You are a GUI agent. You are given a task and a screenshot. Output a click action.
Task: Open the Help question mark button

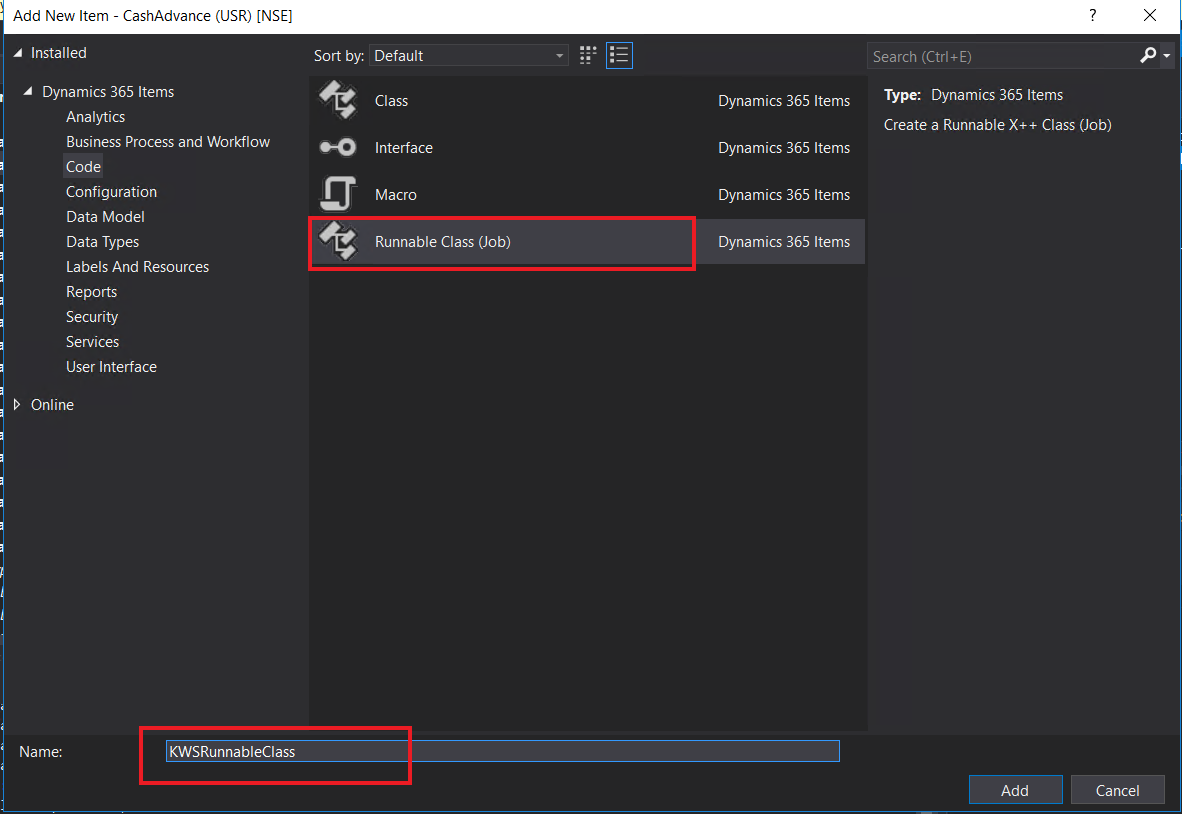pyautogui.click(x=1092, y=15)
